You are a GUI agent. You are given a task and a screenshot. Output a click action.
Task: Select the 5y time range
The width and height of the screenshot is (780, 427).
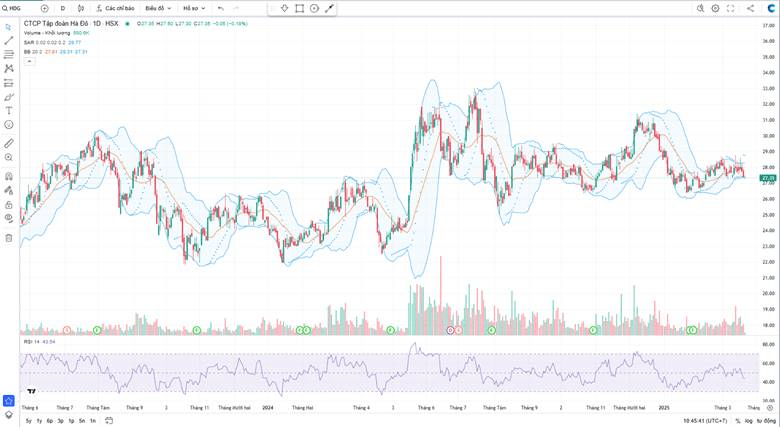(28, 421)
